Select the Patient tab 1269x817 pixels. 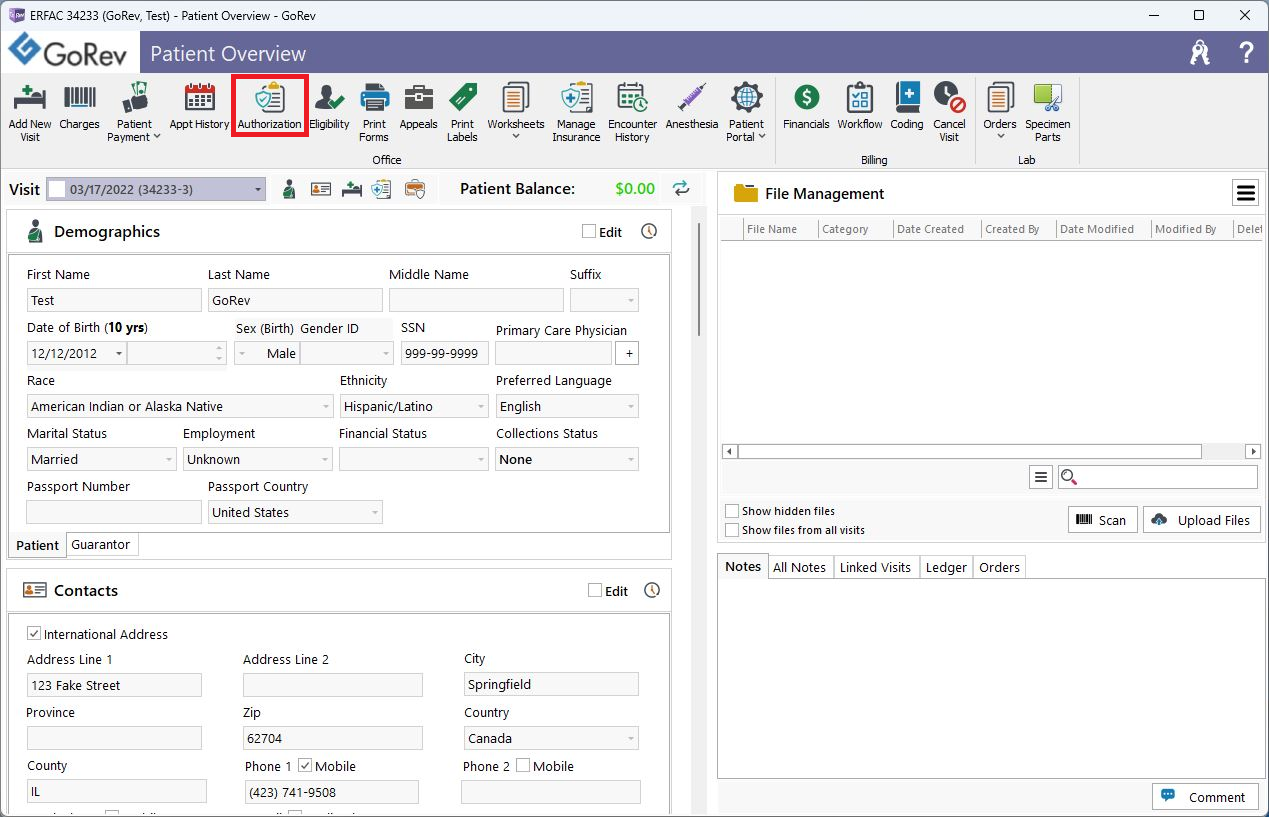click(38, 545)
